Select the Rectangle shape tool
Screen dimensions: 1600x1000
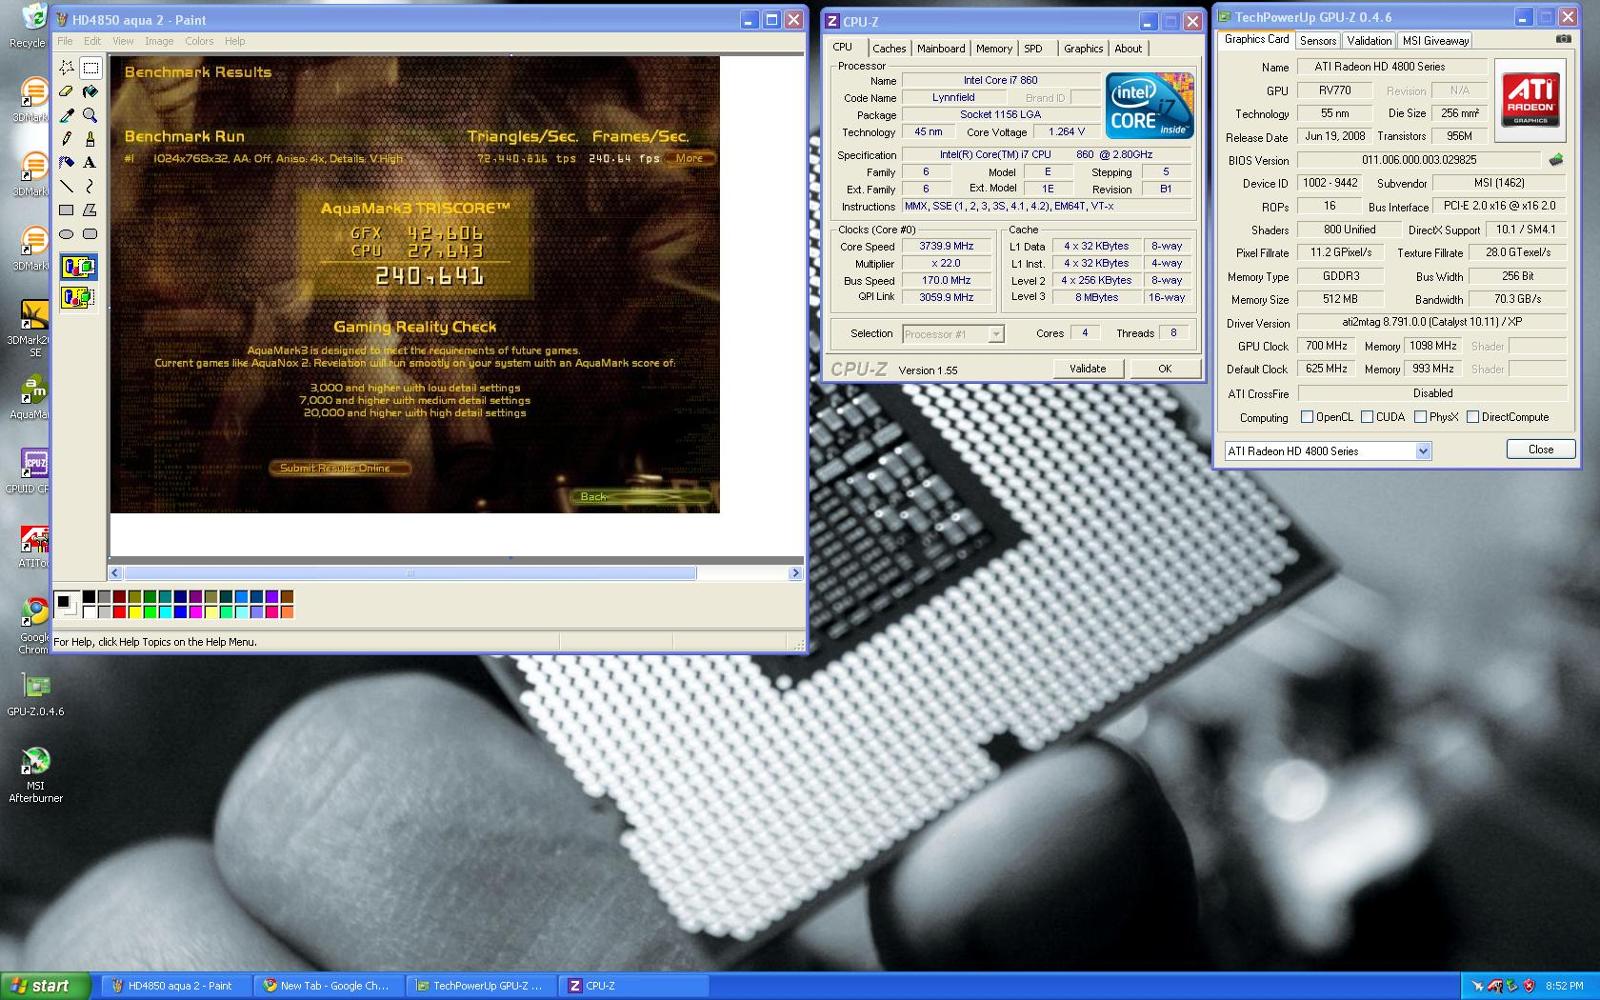66,210
